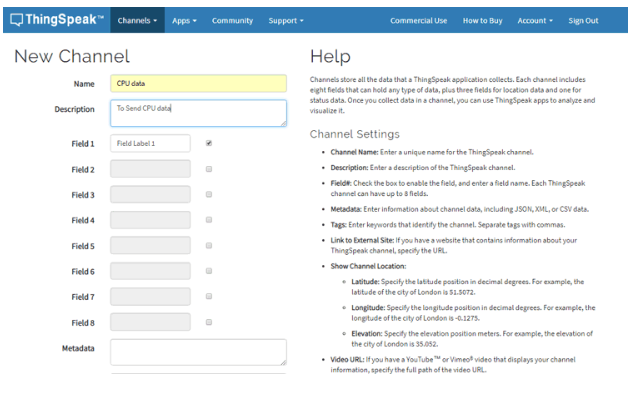Uncheck the Field 1 checkbox
Viewport: 635px width, 396px height.
tap(209, 143)
